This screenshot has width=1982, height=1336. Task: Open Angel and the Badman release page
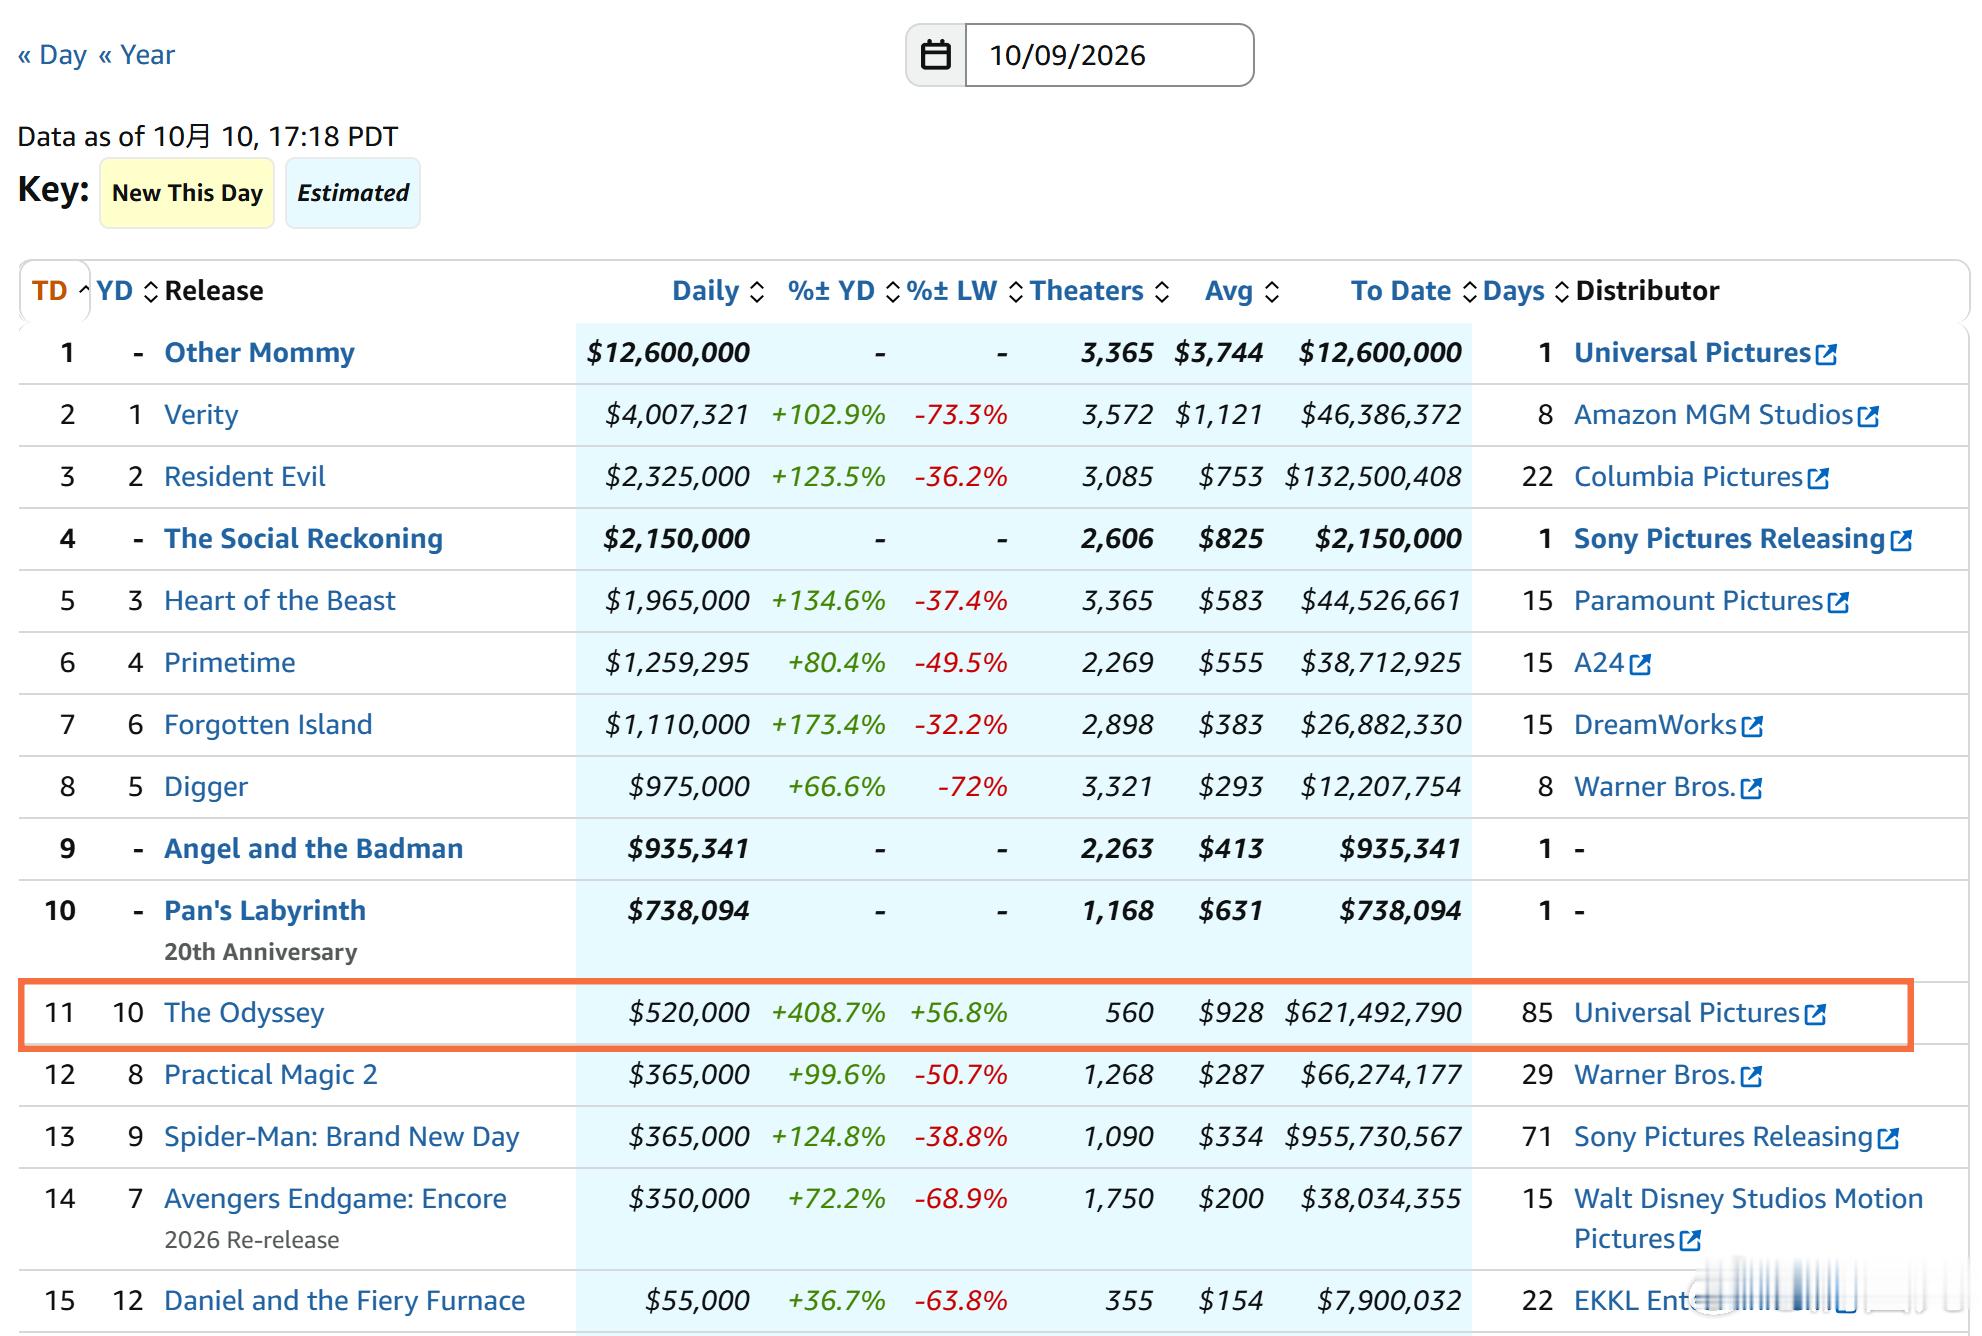click(313, 849)
